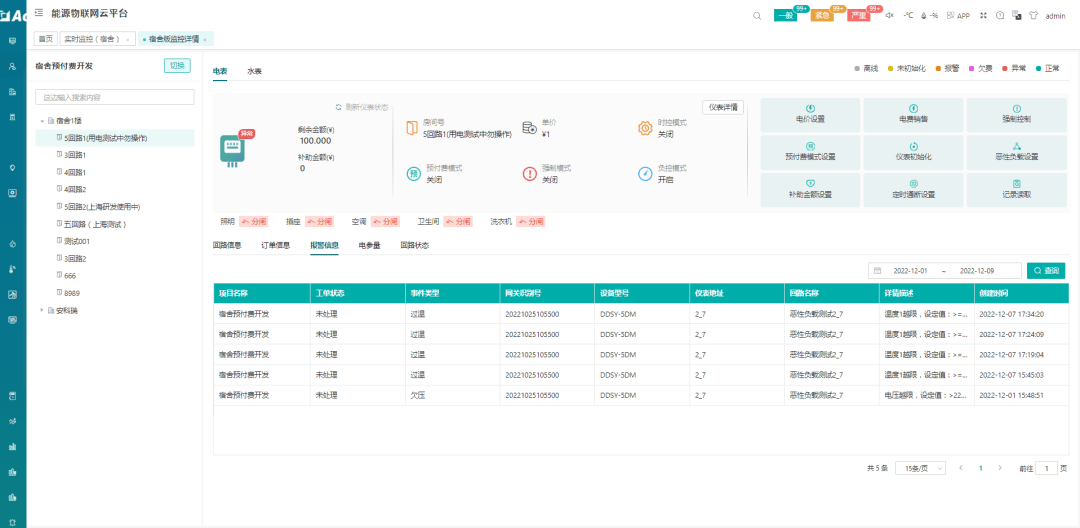
Task: Refresh meter status with 刷新仪表状态
Action: [x=362, y=107]
